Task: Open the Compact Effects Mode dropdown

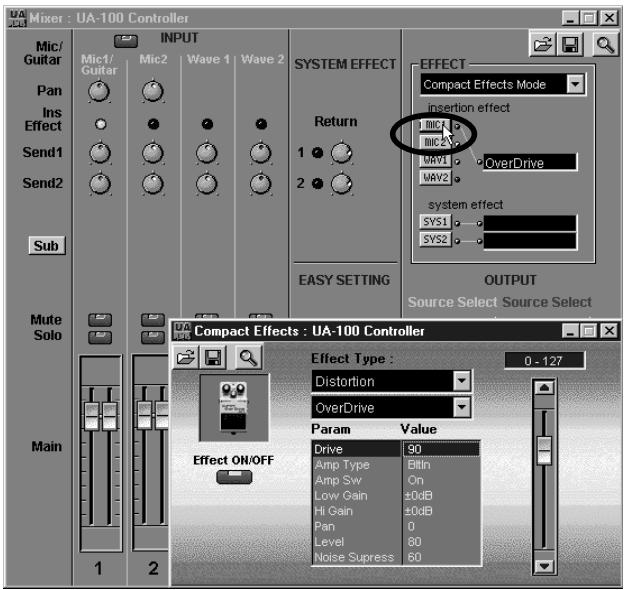Action: [x=575, y=84]
